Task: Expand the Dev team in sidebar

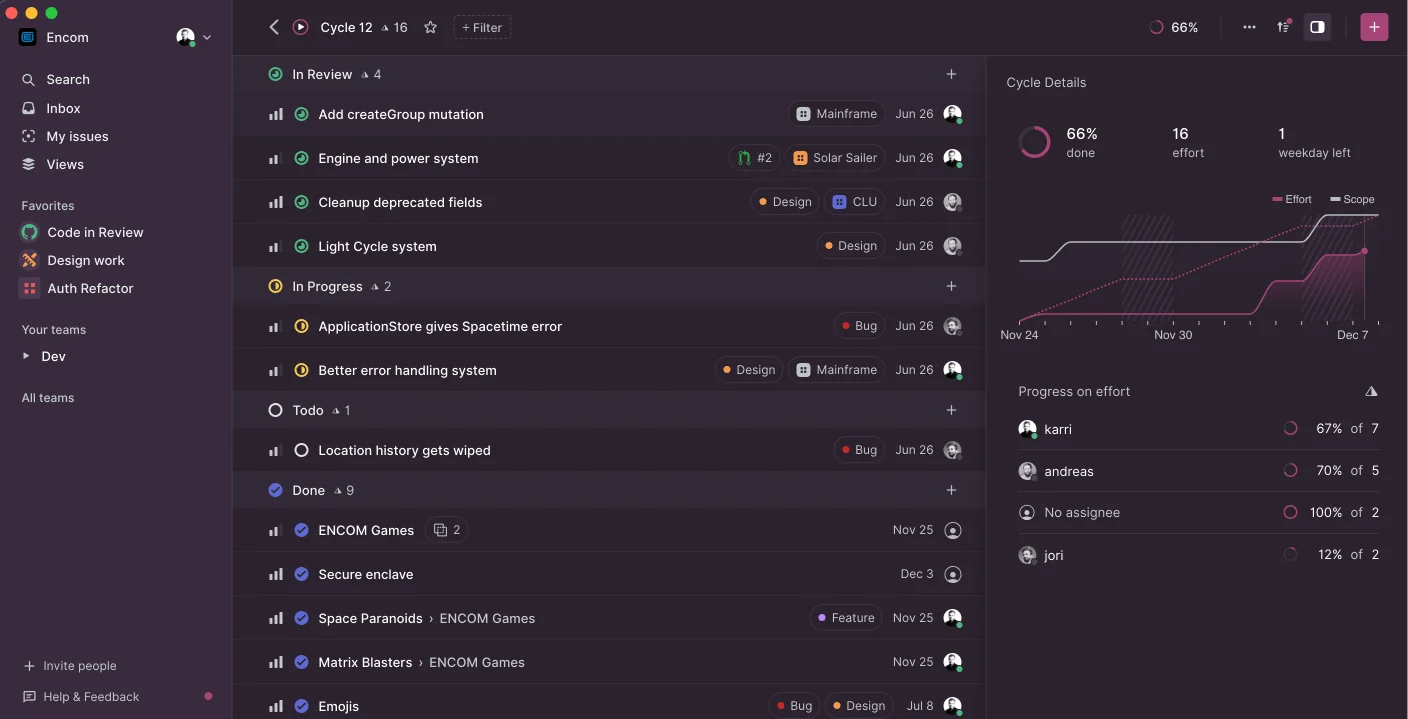Action: pyautogui.click(x=28, y=356)
